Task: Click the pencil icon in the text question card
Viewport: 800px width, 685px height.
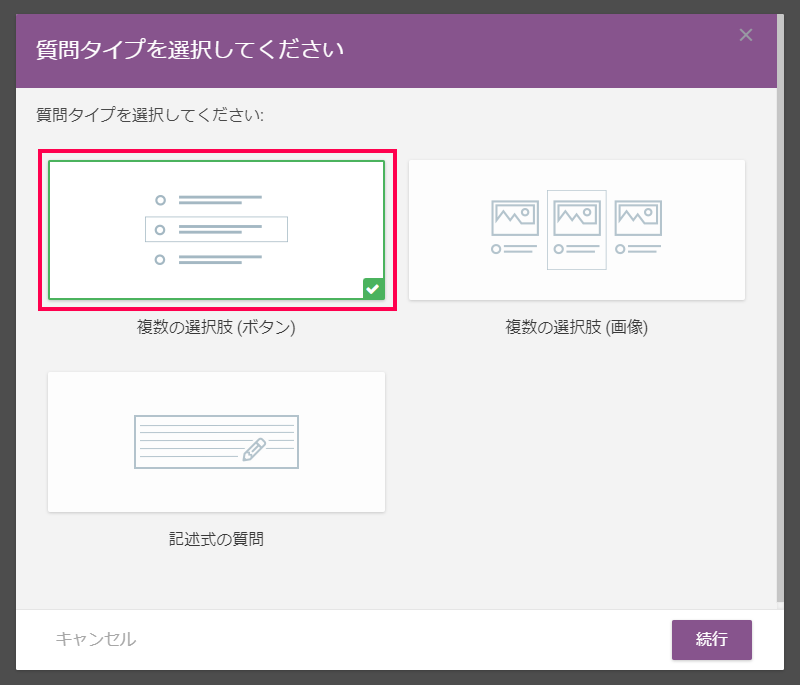Action: click(x=254, y=449)
